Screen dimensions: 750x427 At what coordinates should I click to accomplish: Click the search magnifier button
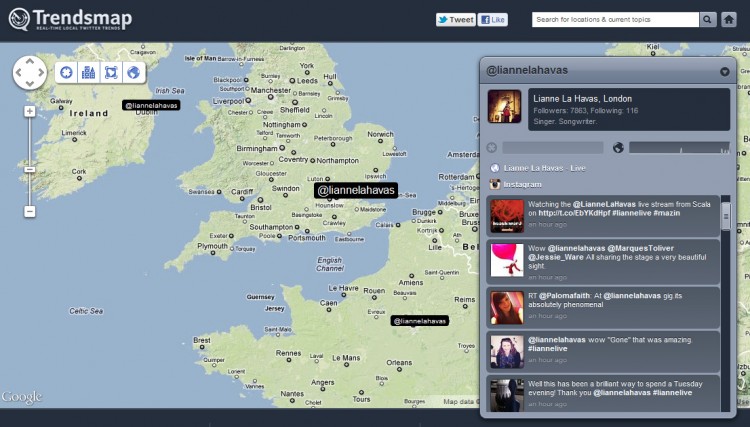(707, 20)
